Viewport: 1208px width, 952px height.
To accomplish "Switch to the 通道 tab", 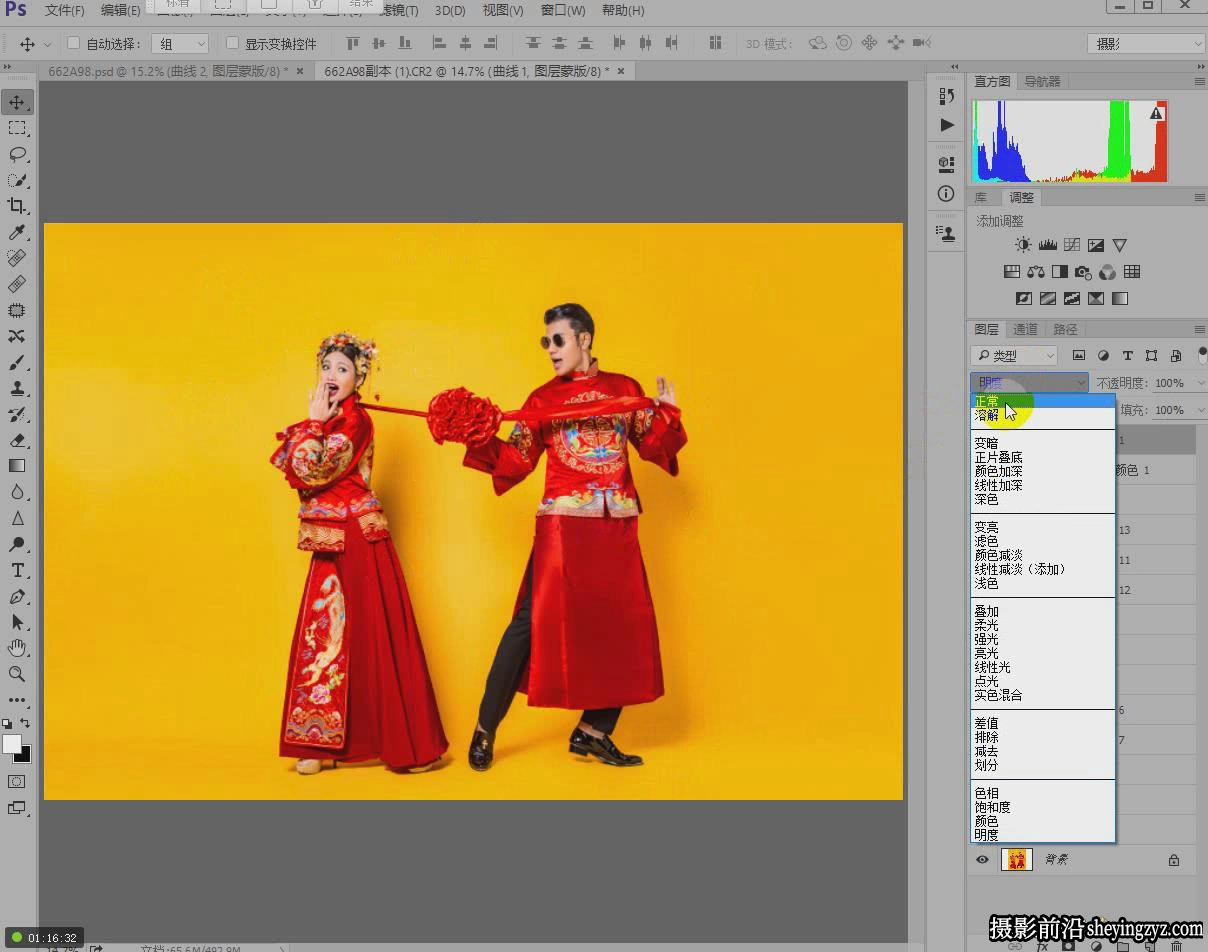I will click(1025, 329).
